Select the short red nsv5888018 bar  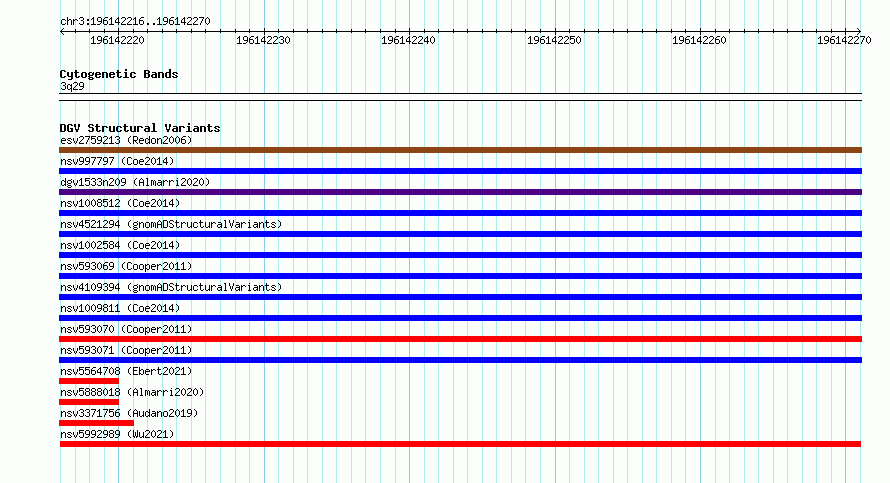tap(89, 402)
